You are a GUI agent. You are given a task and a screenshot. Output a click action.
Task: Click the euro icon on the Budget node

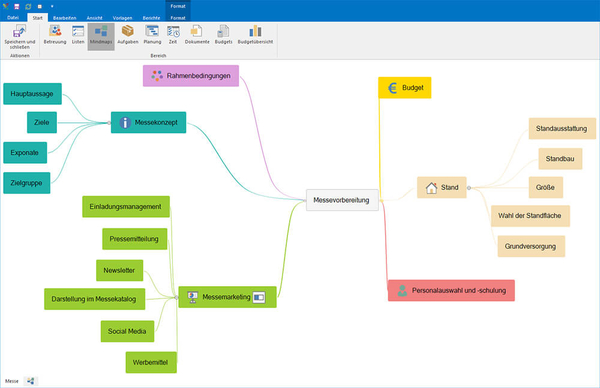(x=392, y=88)
